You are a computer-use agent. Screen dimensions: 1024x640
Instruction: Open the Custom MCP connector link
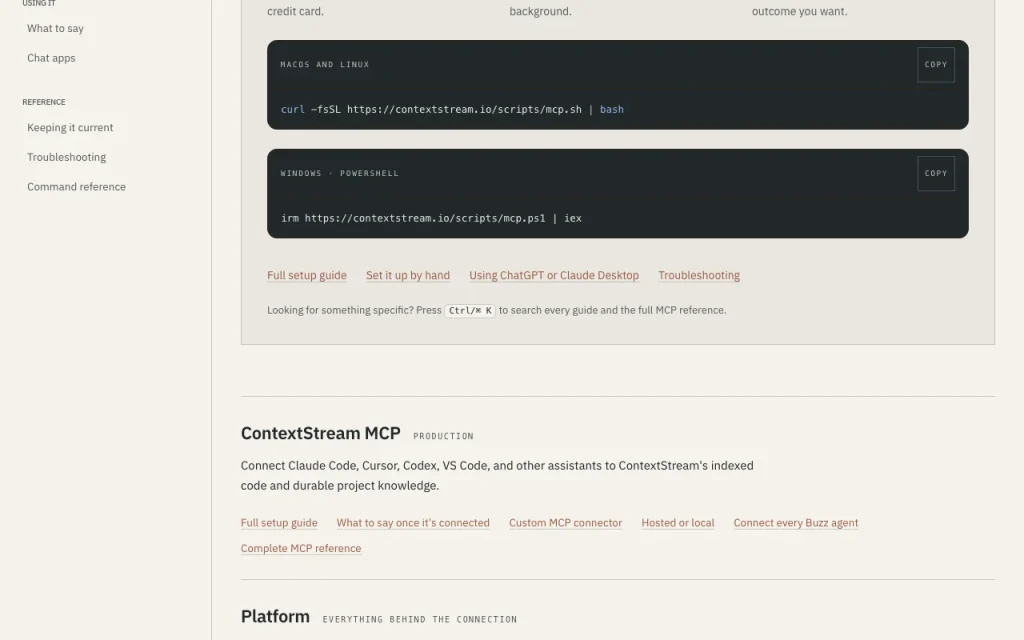566,523
